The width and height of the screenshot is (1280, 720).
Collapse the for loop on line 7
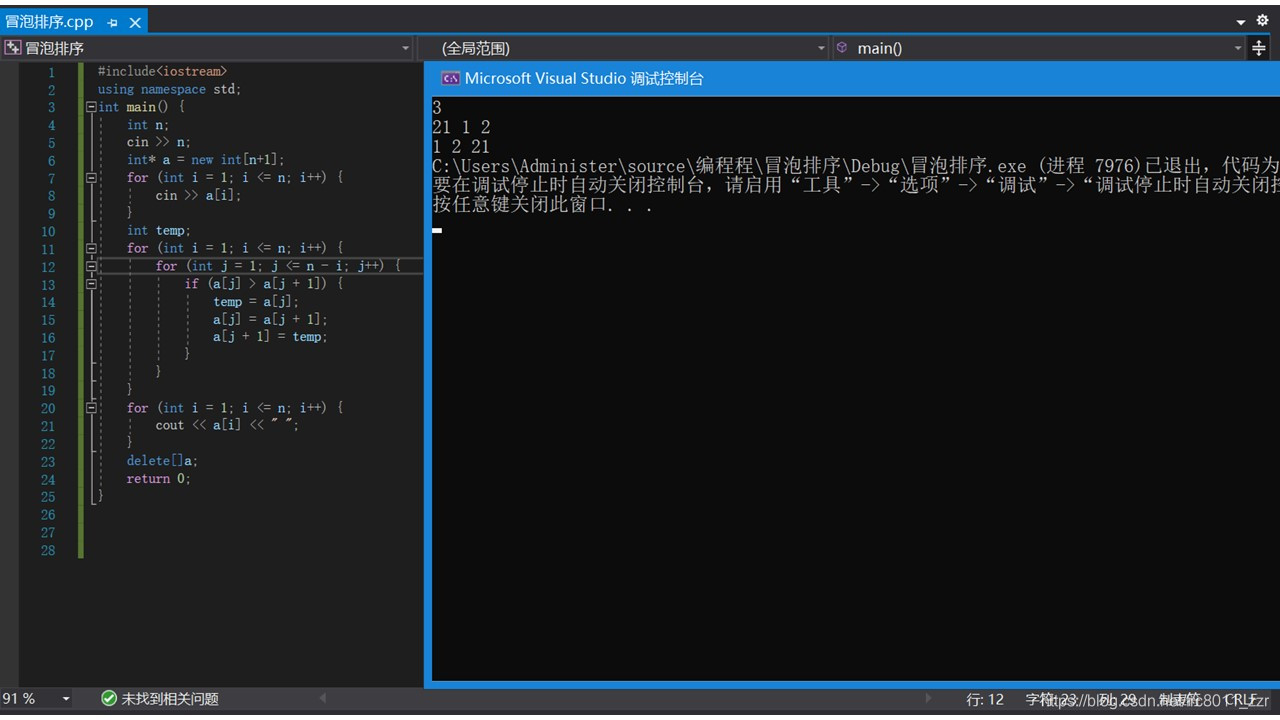[91, 177]
